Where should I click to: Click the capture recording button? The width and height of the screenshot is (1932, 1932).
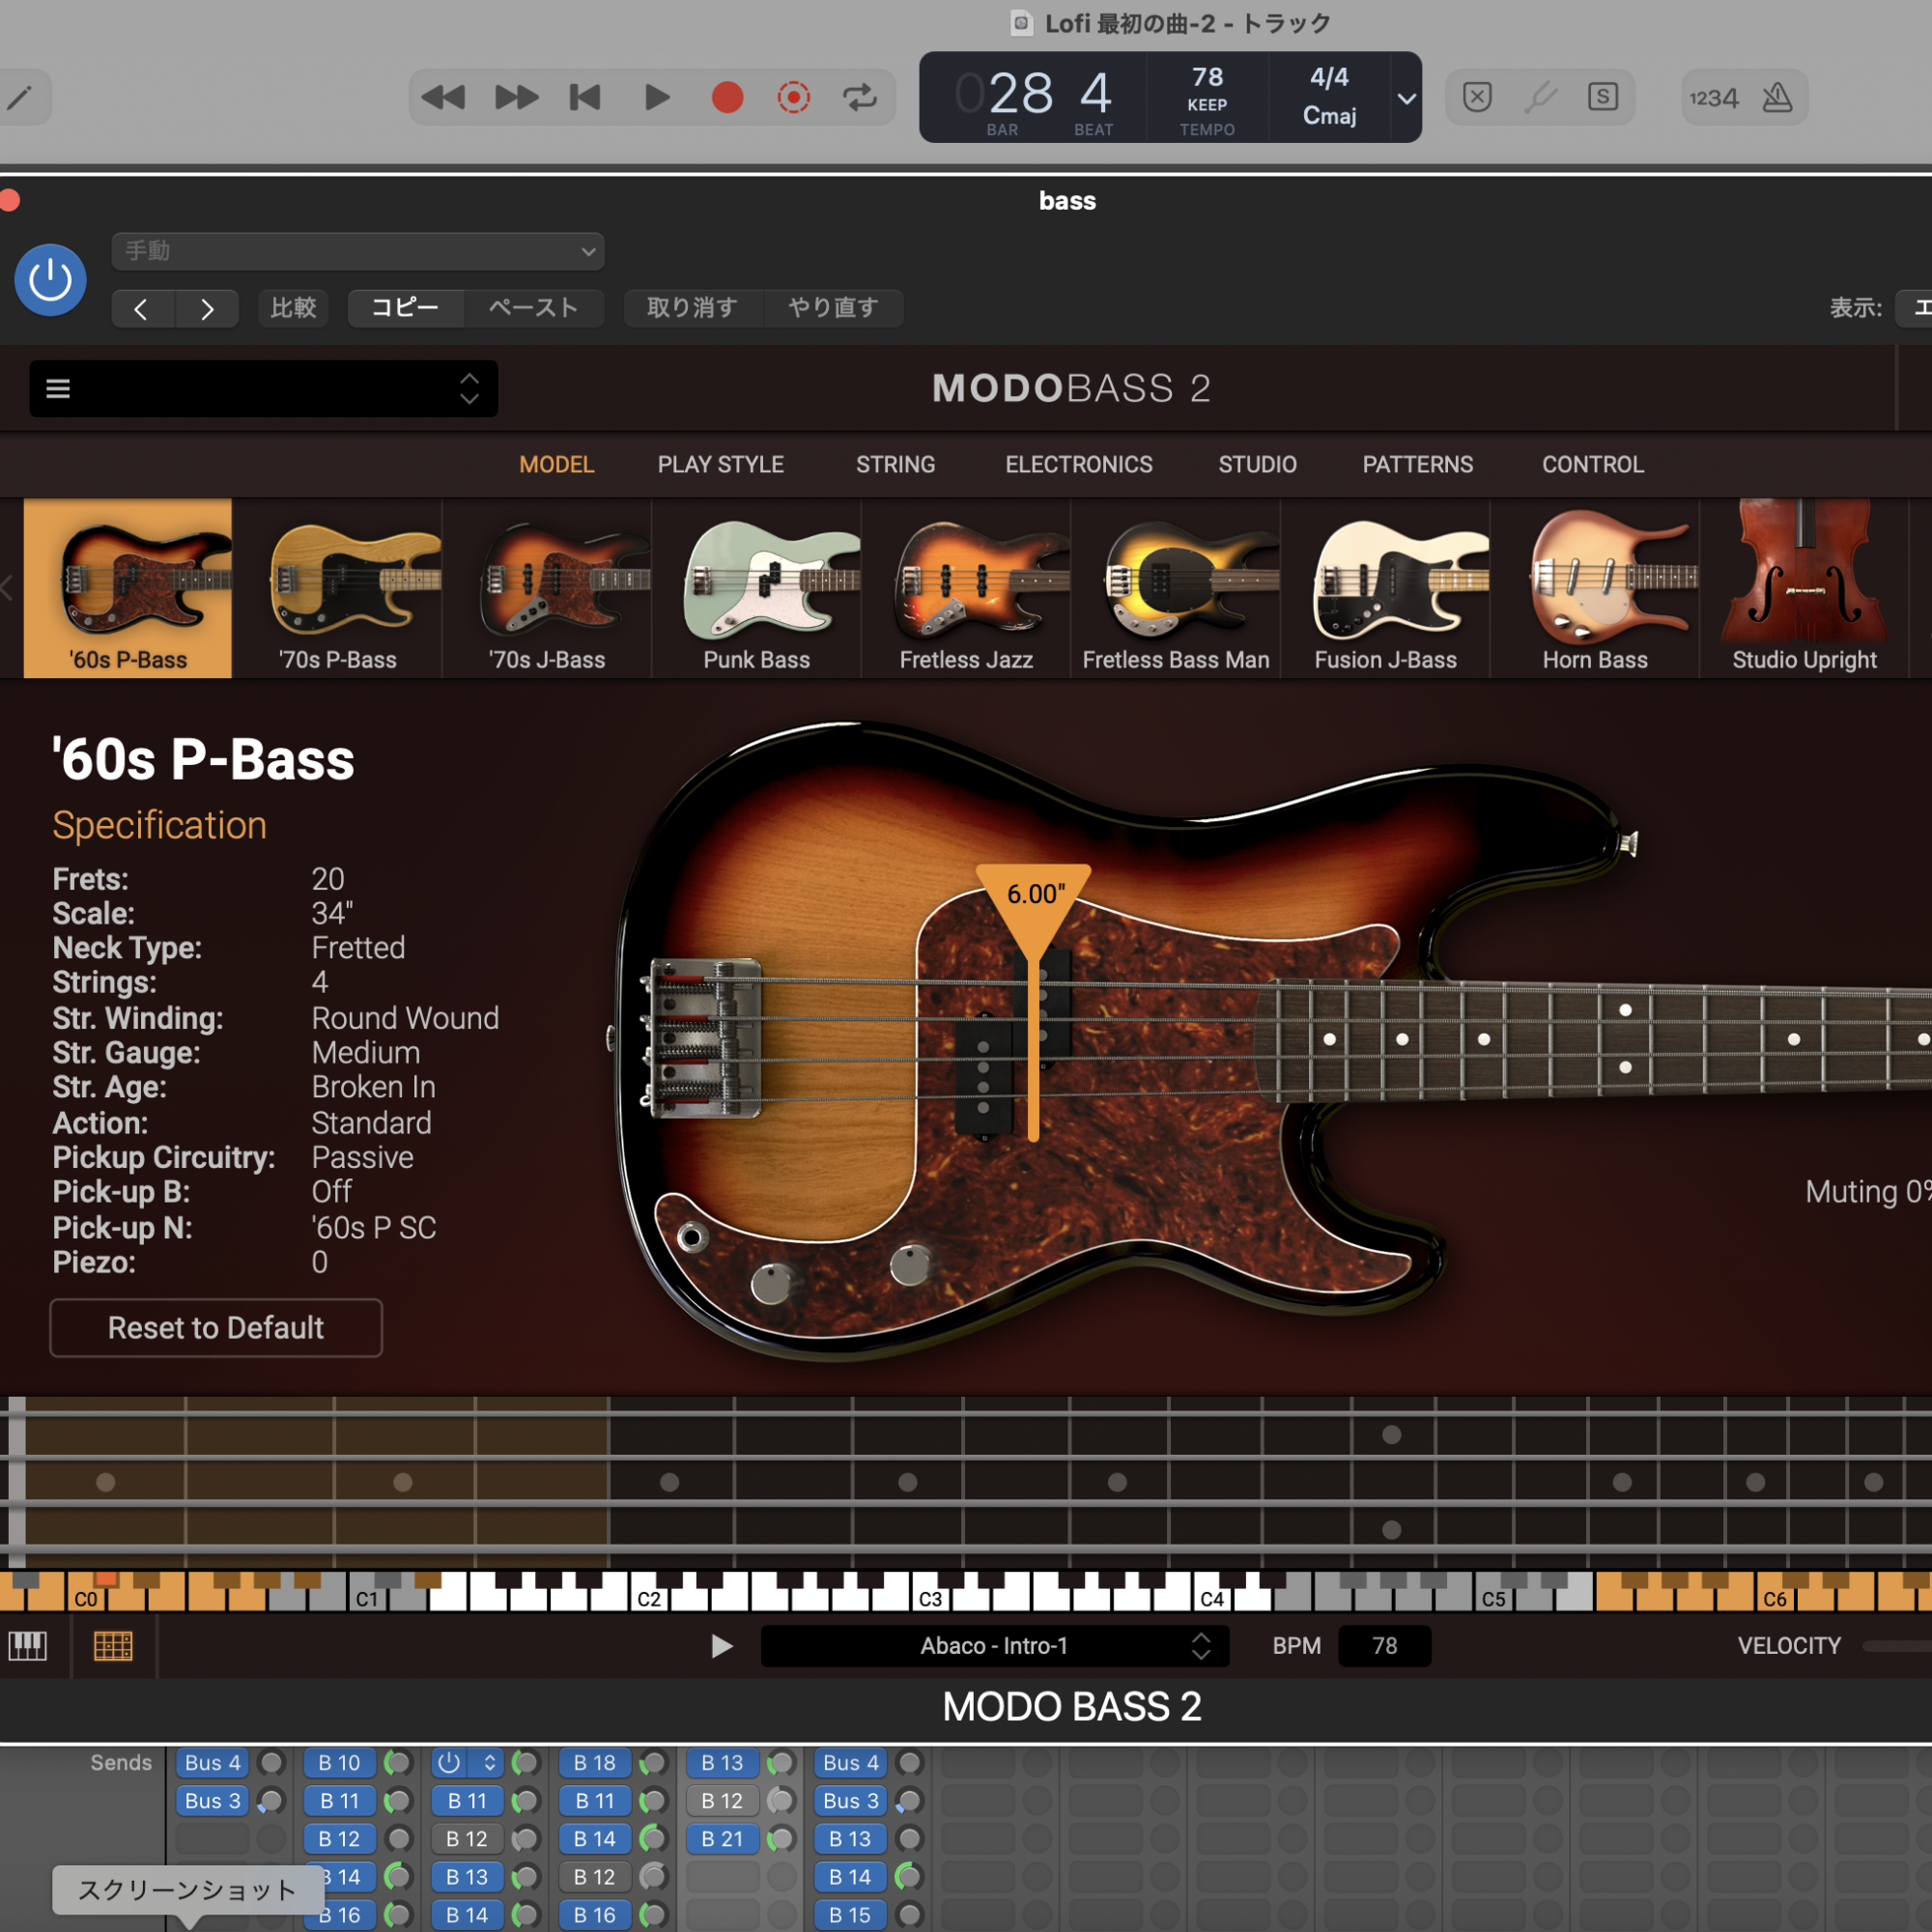click(794, 97)
